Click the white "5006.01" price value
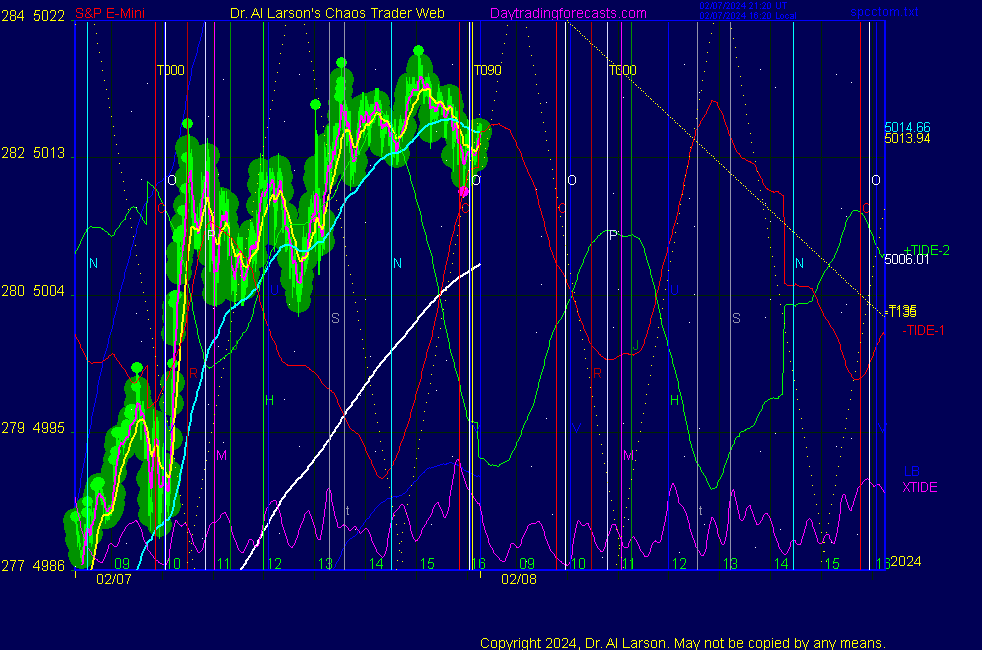This screenshot has height=650, width=982. 906,259
